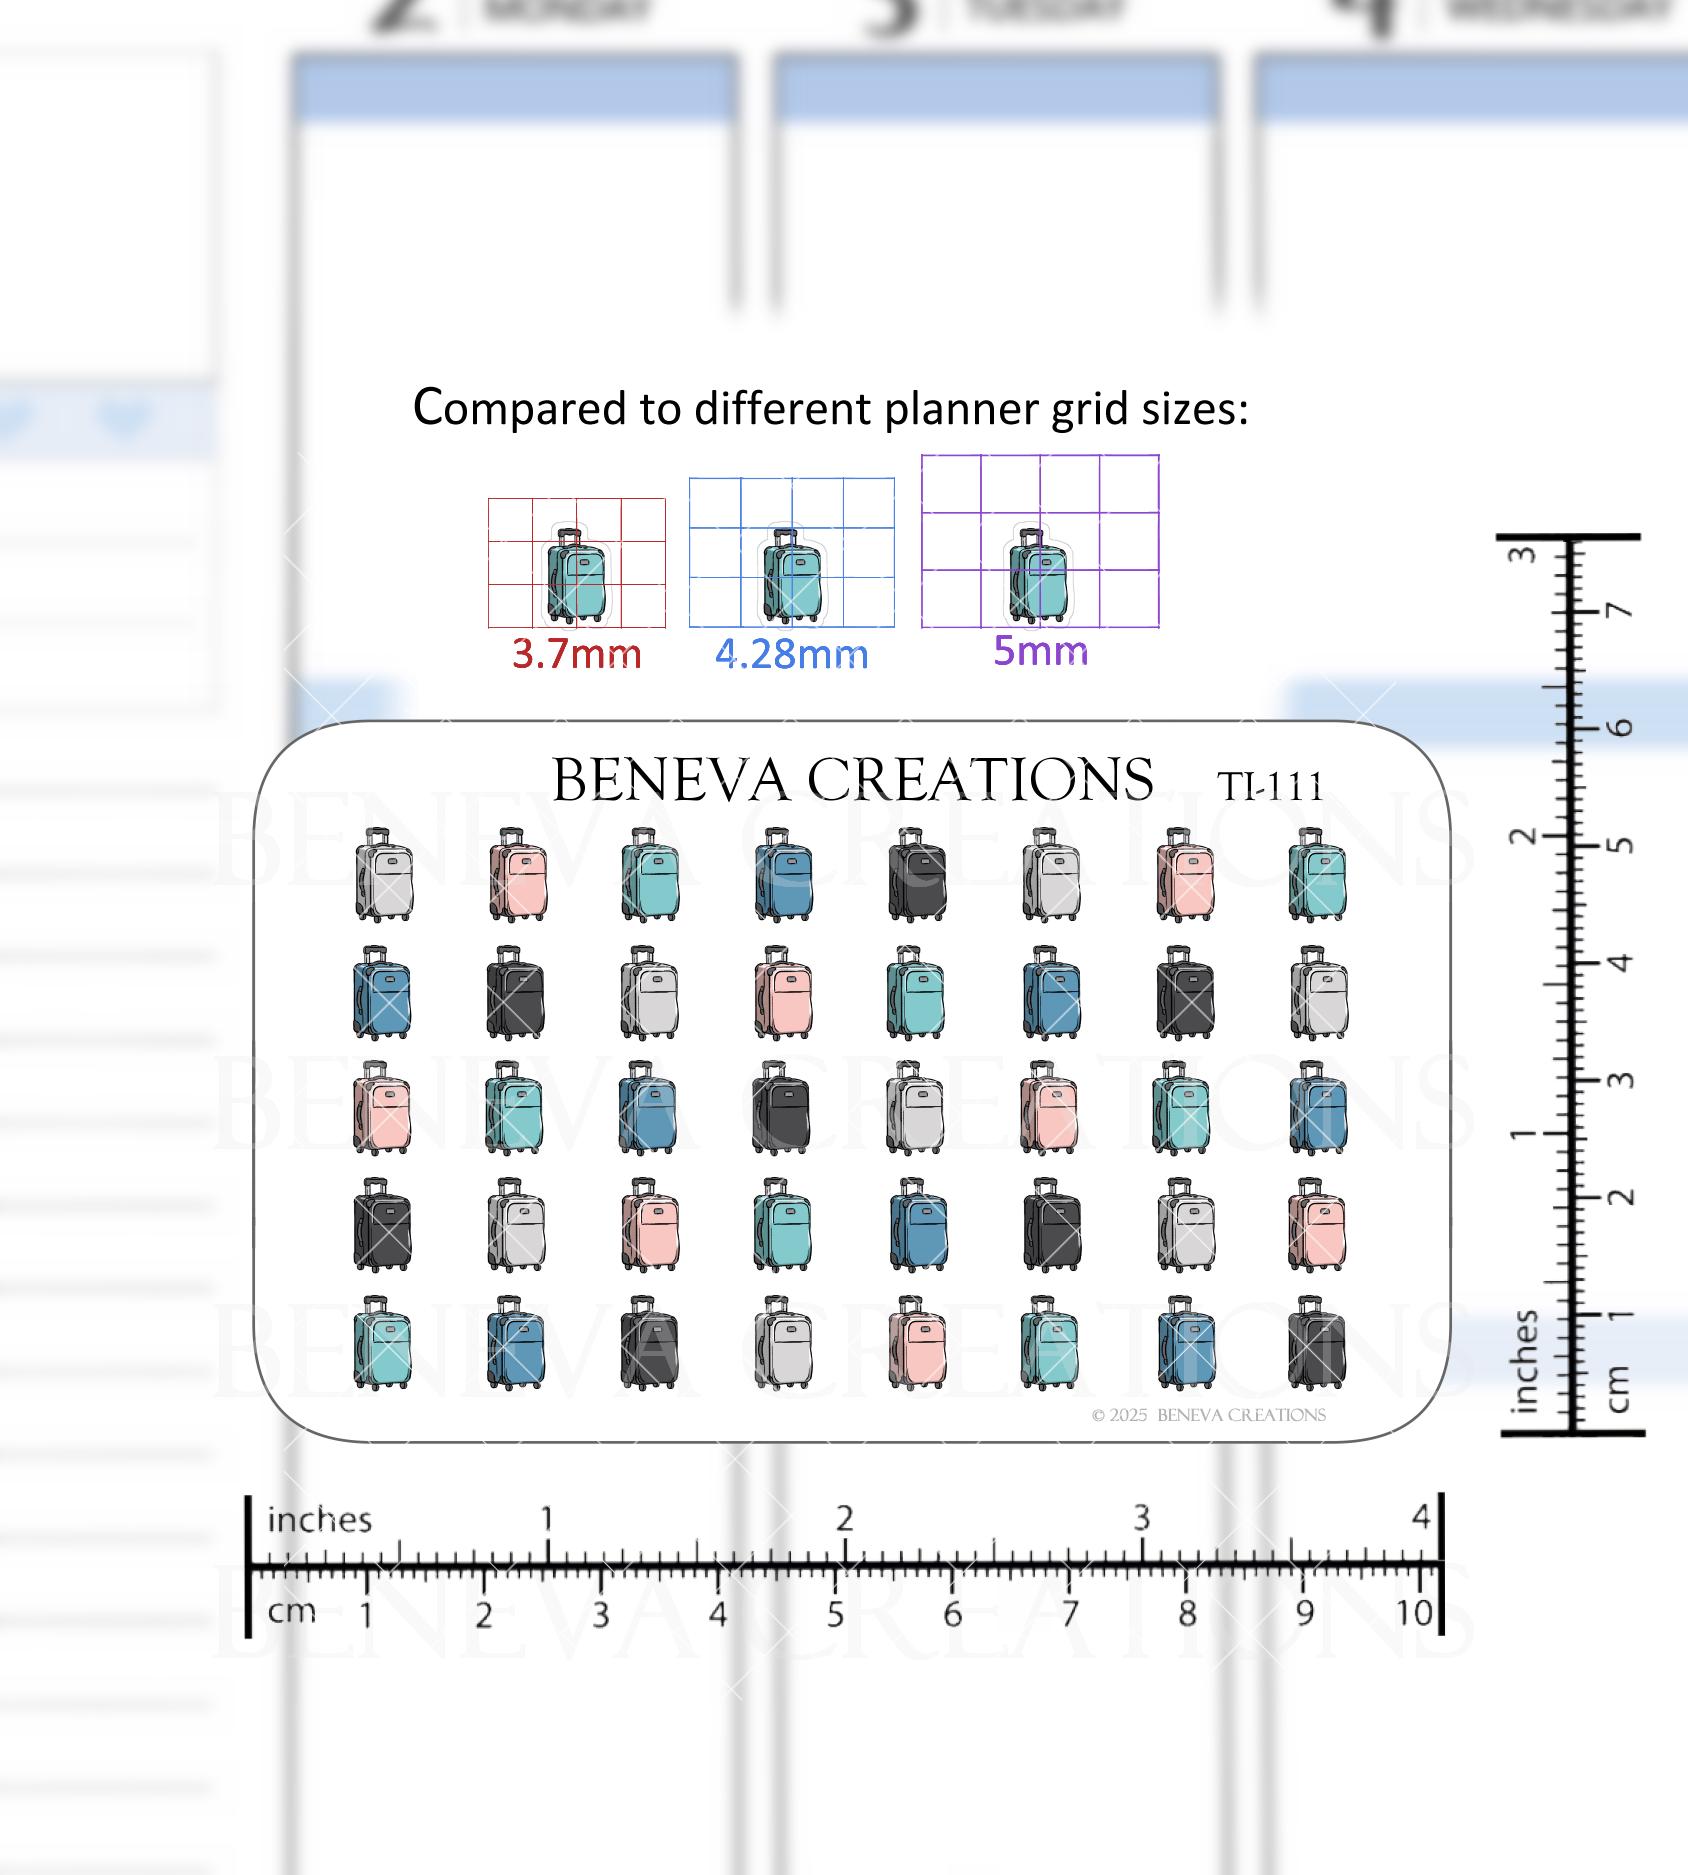
Task: Click the 5 cm mark on the horizontal ruler
Action: pos(835,1614)
